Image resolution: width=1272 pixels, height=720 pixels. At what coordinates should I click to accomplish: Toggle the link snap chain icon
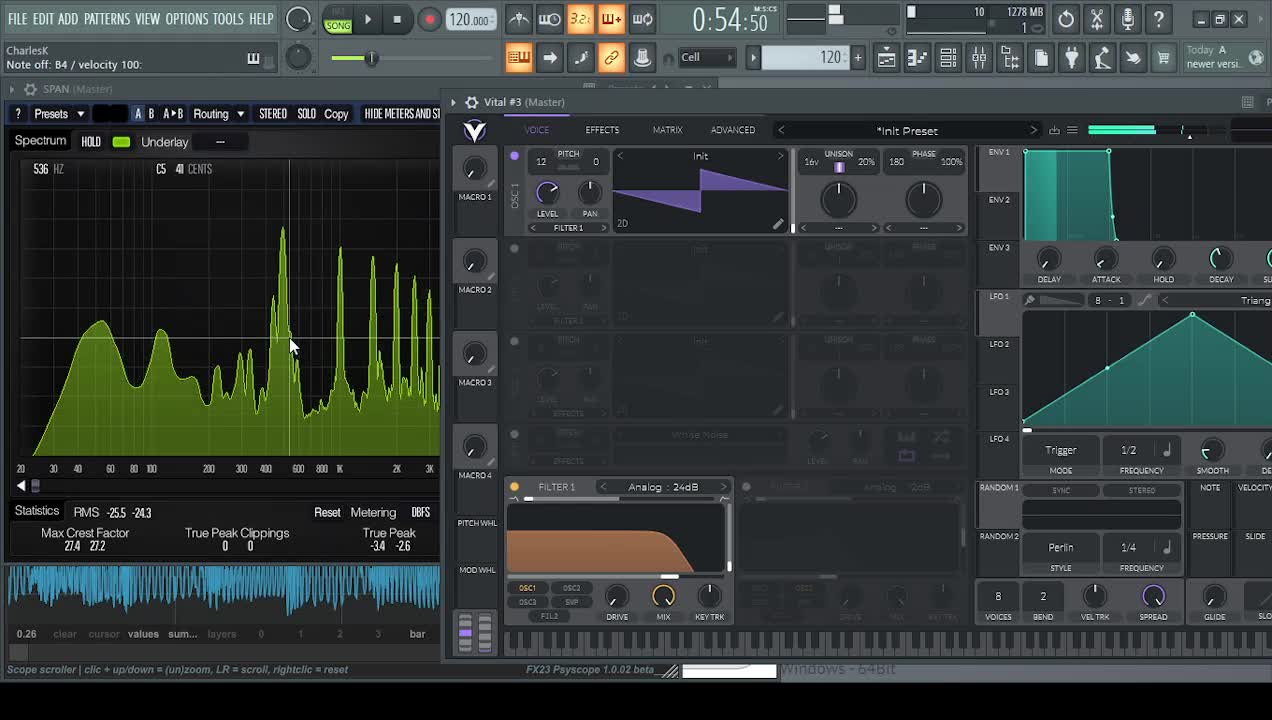(611, 58)
